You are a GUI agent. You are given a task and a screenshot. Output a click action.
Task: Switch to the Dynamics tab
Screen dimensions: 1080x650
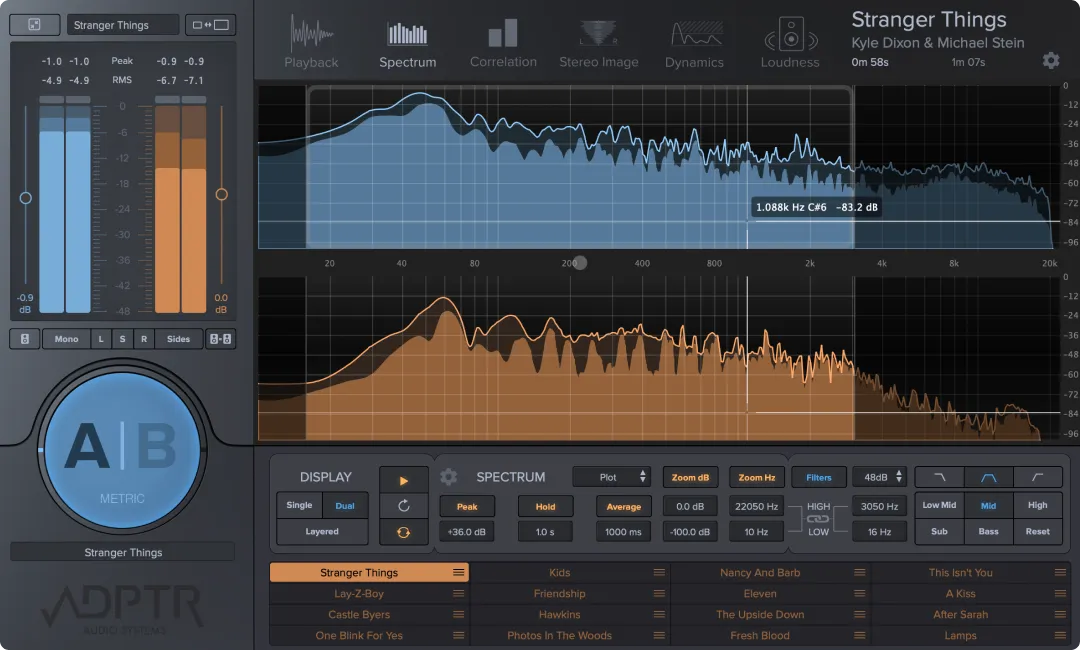694,43
